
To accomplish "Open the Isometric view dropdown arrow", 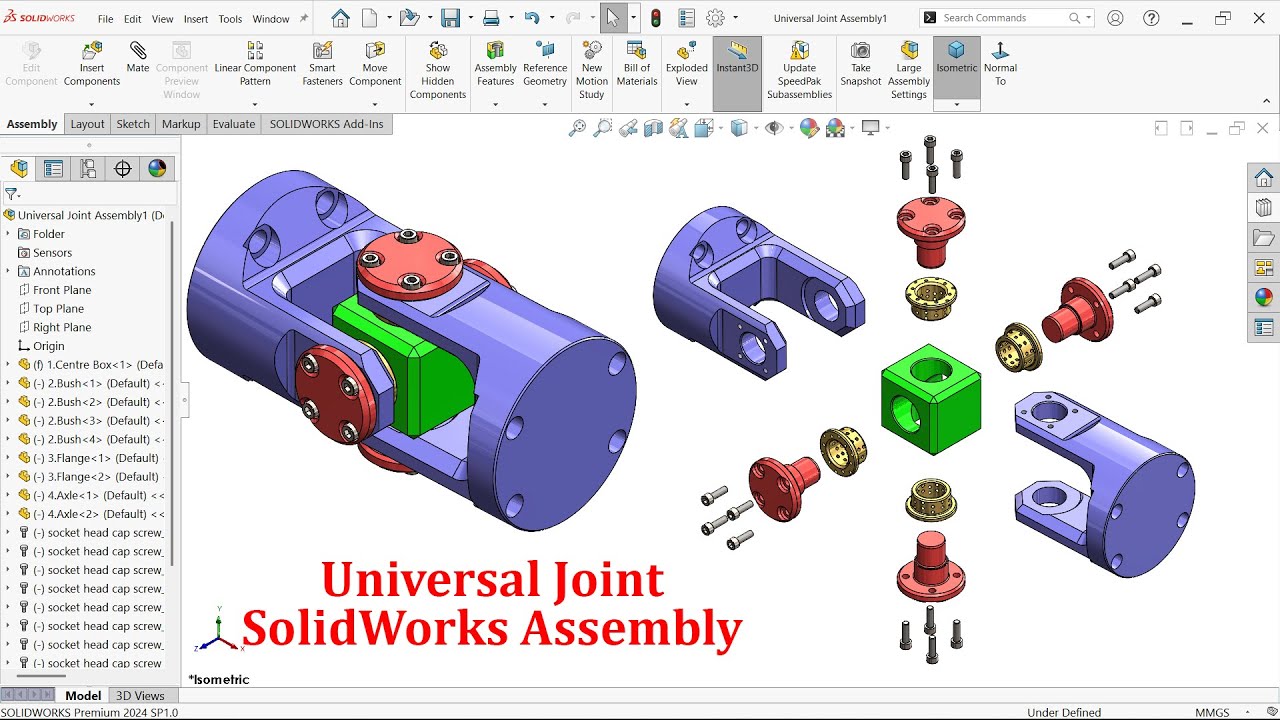I will pos(956,104).
